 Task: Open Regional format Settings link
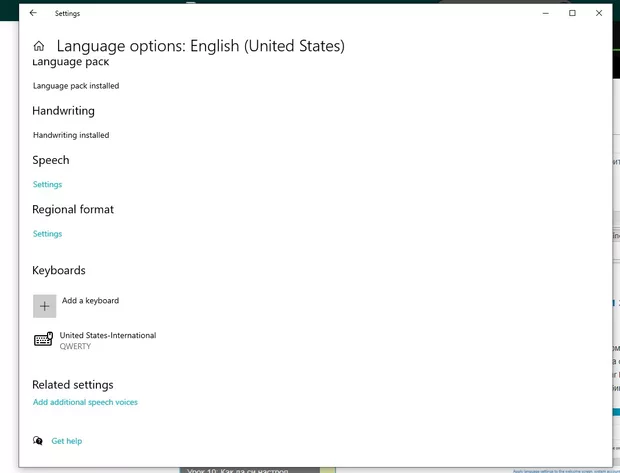[47, 234]
